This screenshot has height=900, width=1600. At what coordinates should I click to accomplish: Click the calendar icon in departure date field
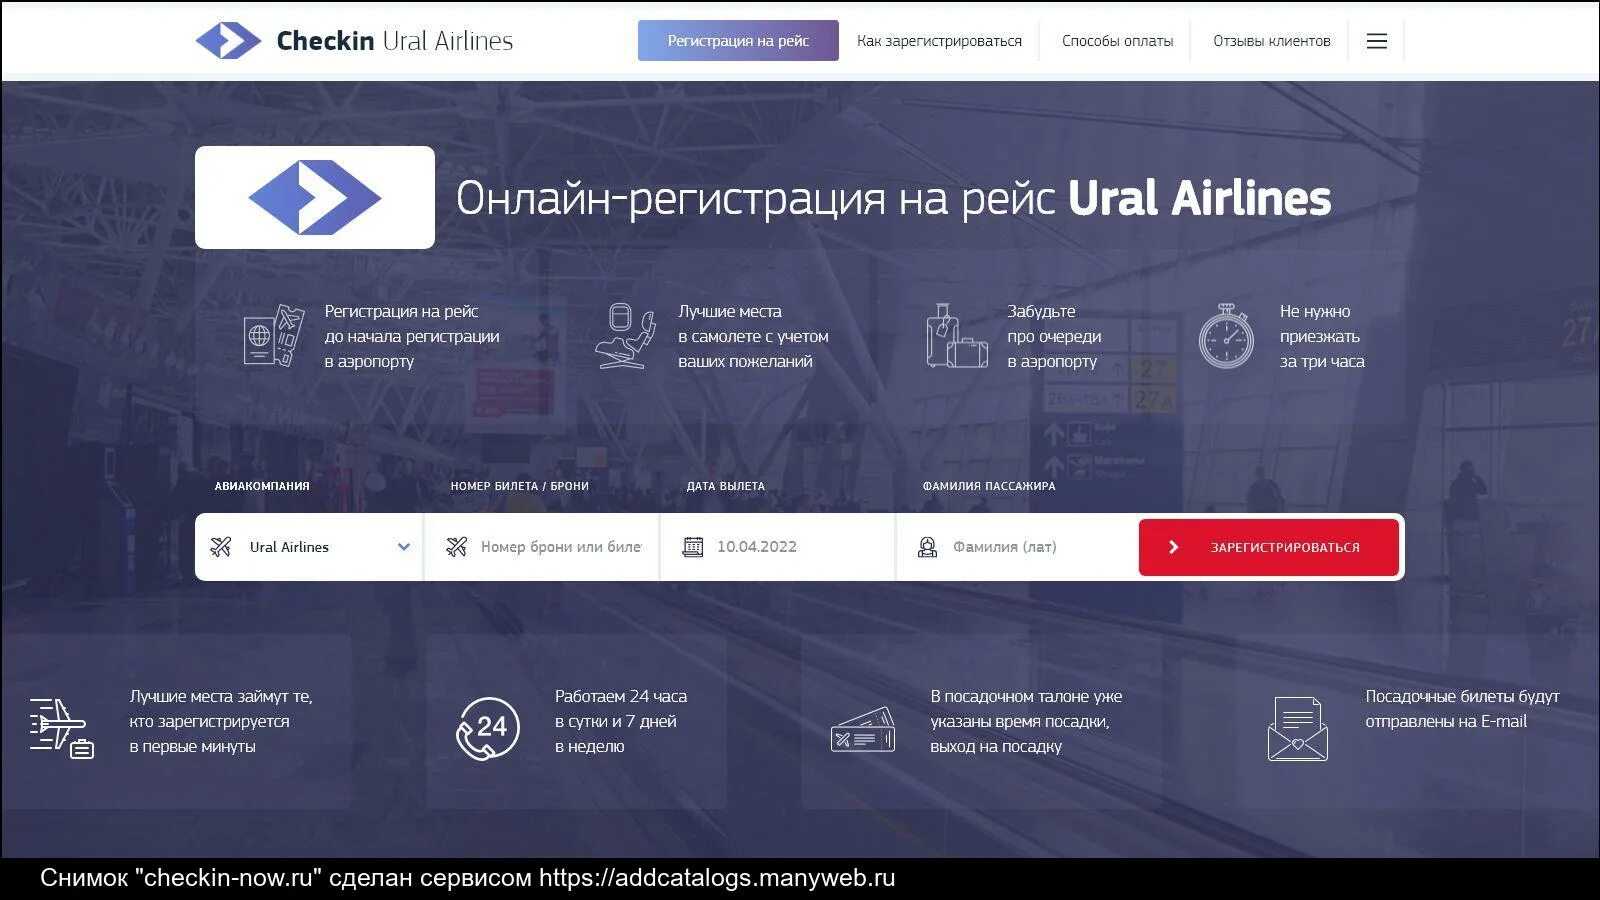[693, 547]
